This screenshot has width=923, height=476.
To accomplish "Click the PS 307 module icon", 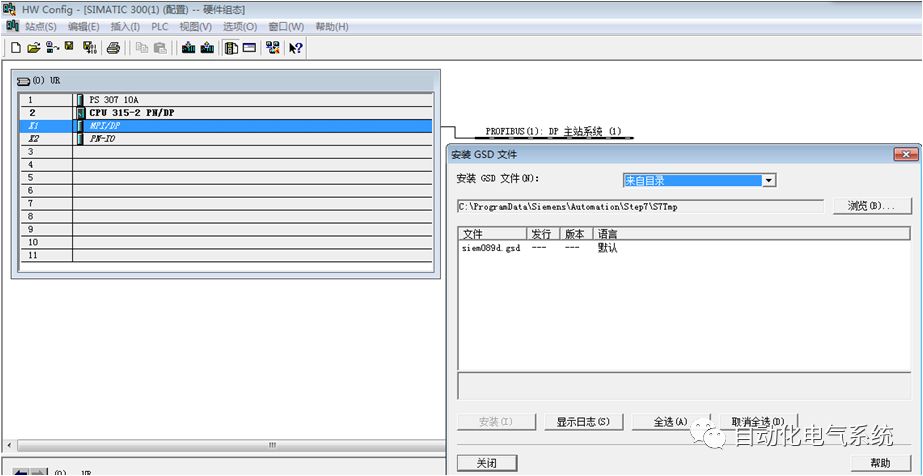I will [x=79, y=100].
